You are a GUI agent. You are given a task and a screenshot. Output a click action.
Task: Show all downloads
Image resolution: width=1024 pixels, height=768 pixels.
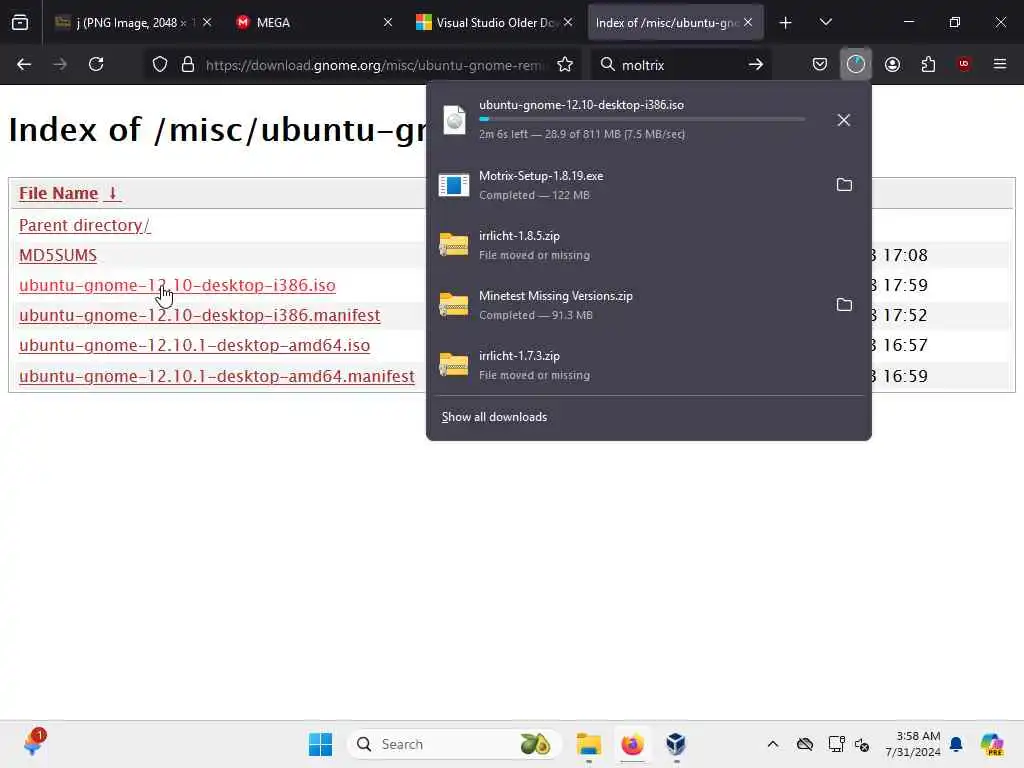[x=494, y=417]
